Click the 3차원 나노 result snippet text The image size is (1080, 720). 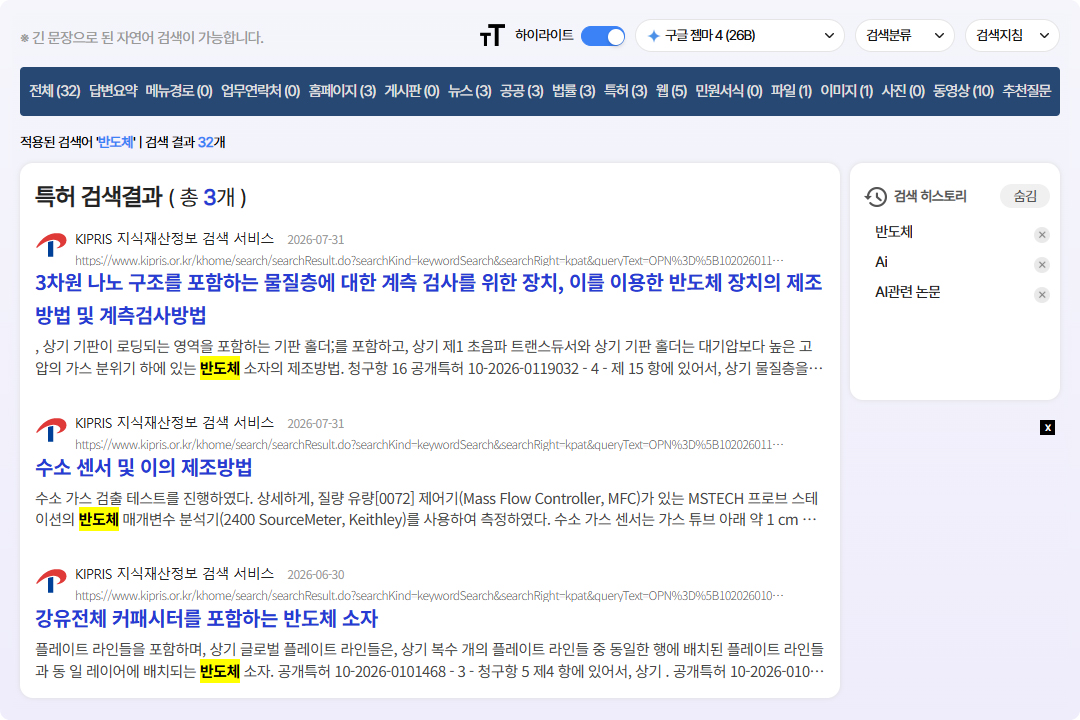click(428, 358)
